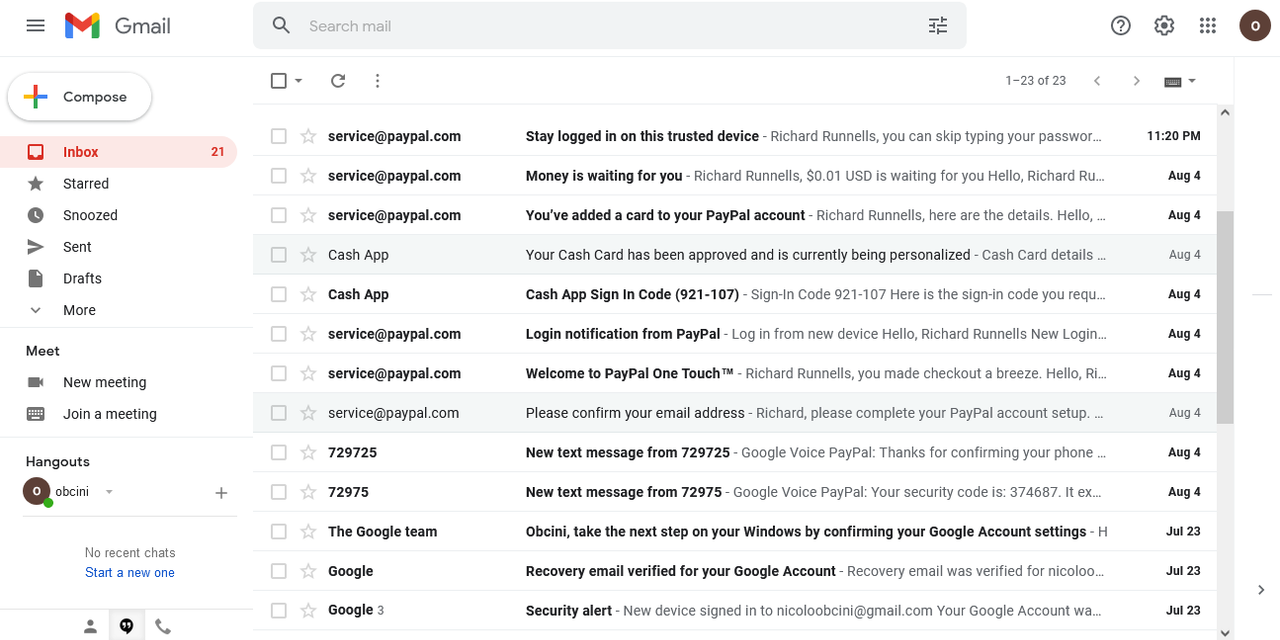This screenshot has height=640, width=1280.
Task: Open input tools dropdown arrow
Action: (x=1191, y=81)
